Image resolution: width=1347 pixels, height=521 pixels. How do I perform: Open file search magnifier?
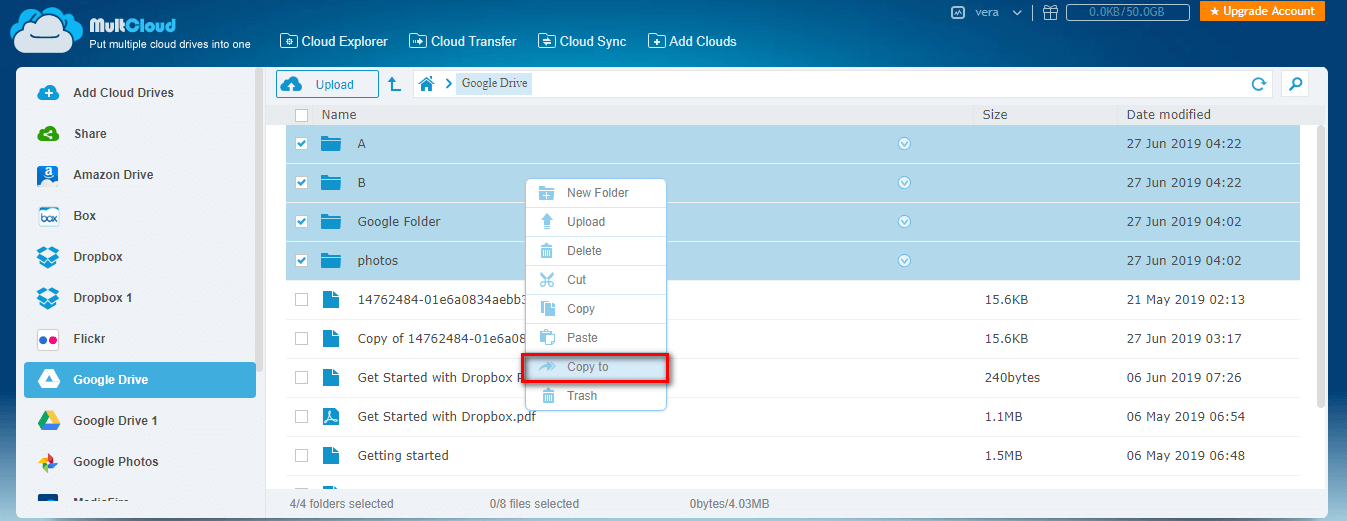coord(1295,84)
